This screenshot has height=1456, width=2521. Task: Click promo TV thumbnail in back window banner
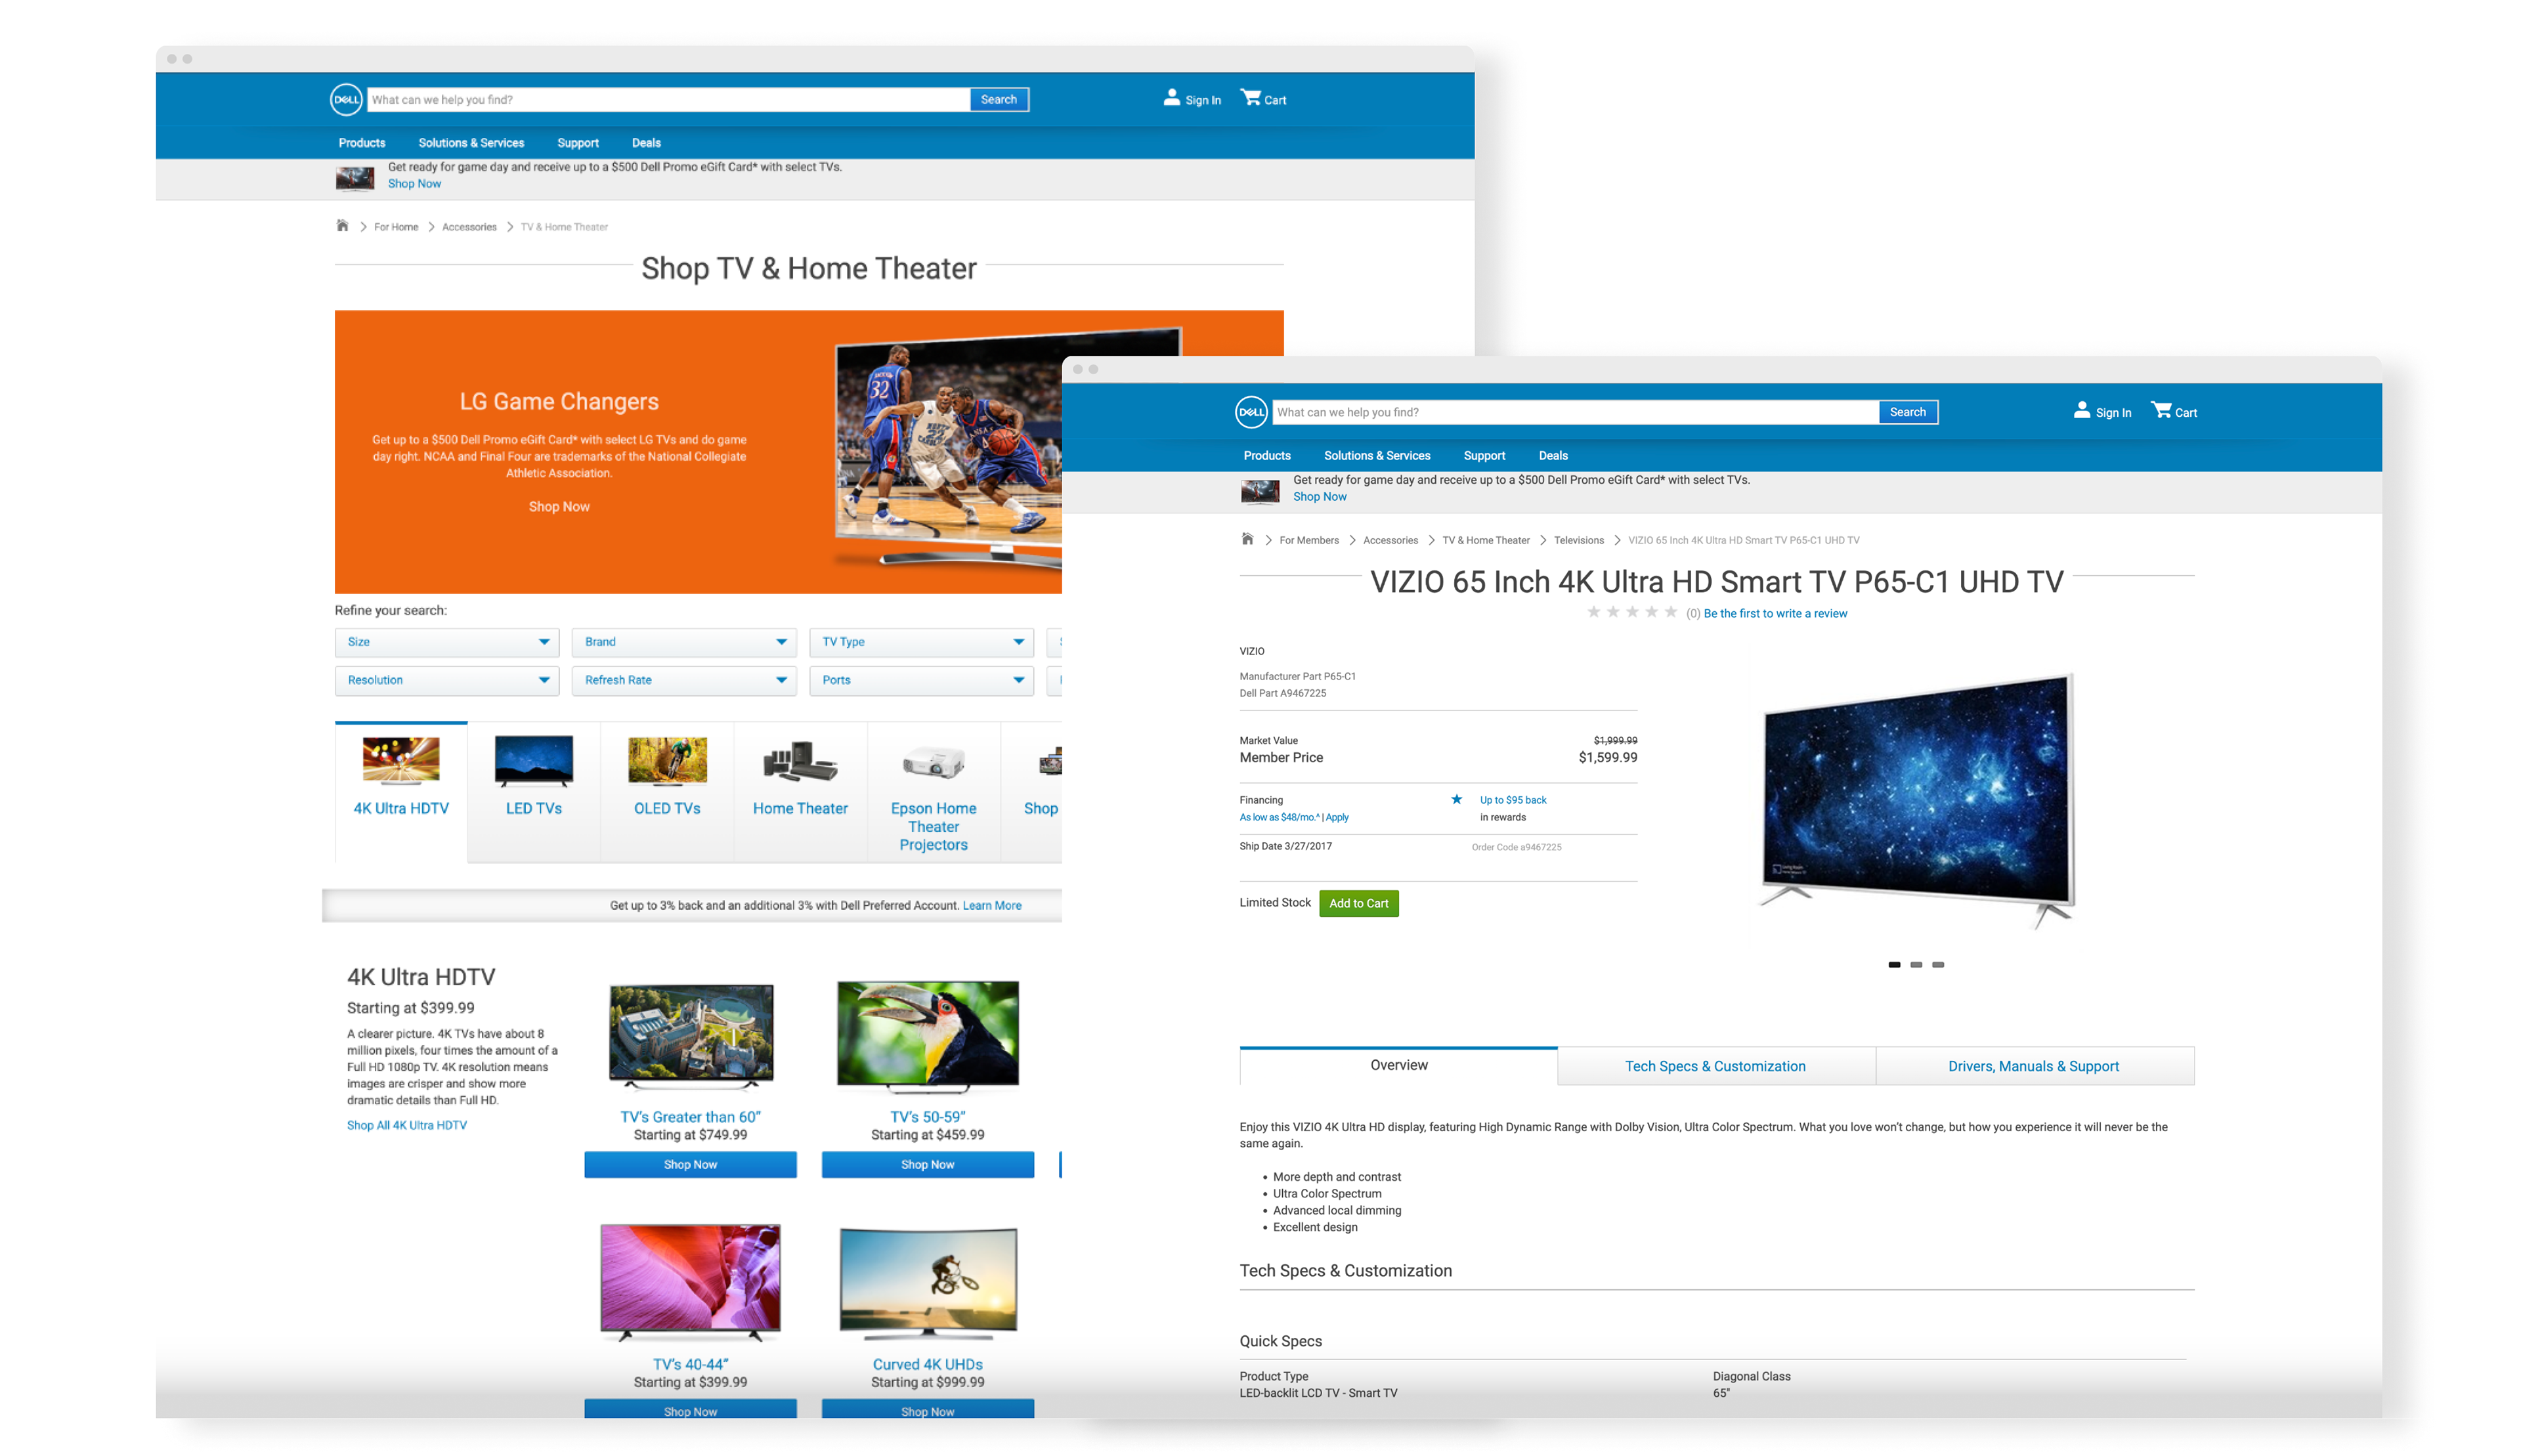pyautogui.click(x=354, y=179)
